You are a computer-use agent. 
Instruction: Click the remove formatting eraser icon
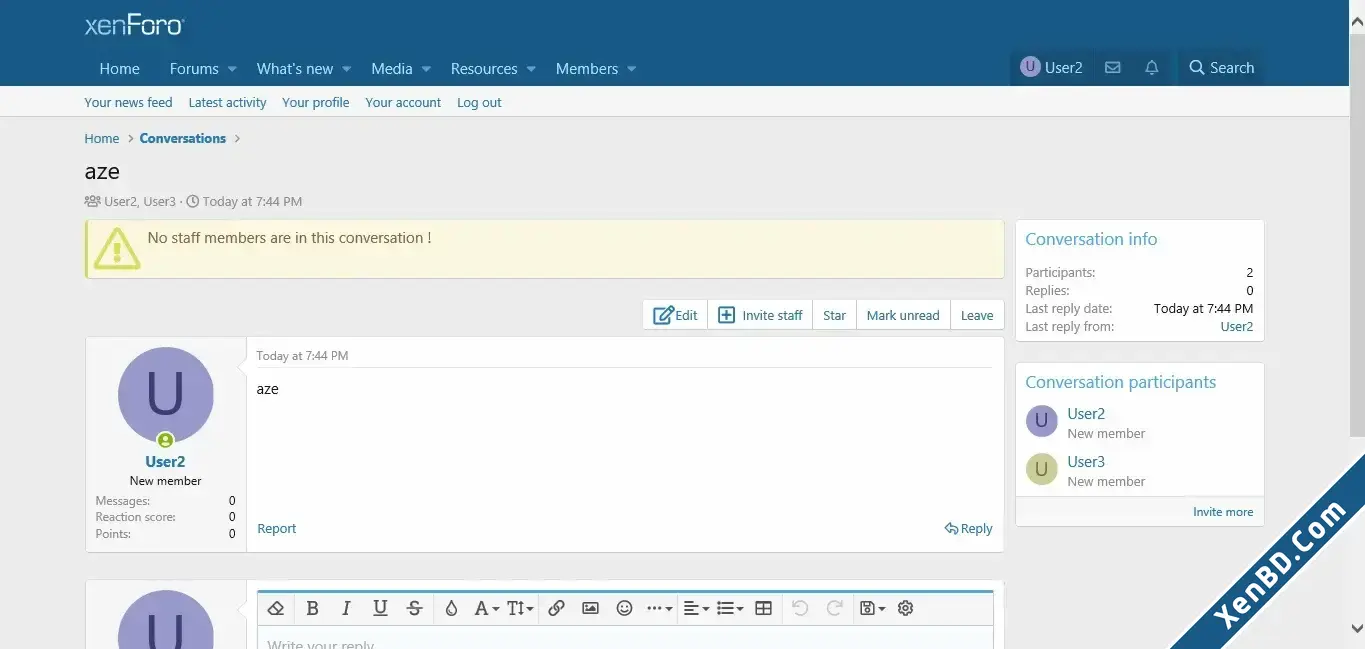[277, 608]
